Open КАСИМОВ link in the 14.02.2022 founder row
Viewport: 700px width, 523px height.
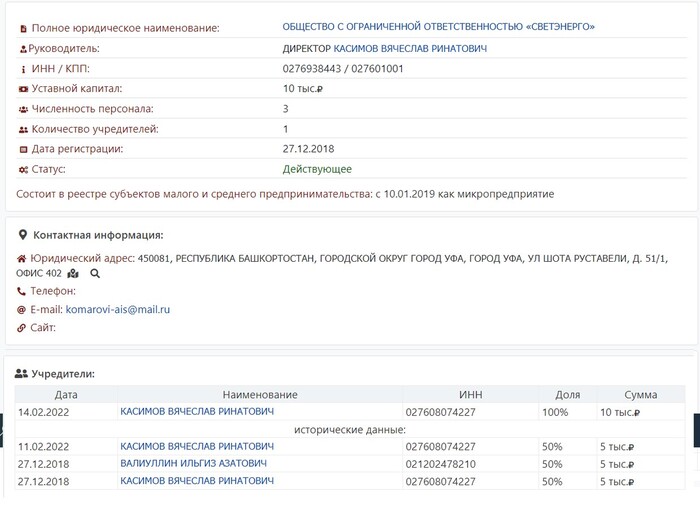(x=197, y=411)
